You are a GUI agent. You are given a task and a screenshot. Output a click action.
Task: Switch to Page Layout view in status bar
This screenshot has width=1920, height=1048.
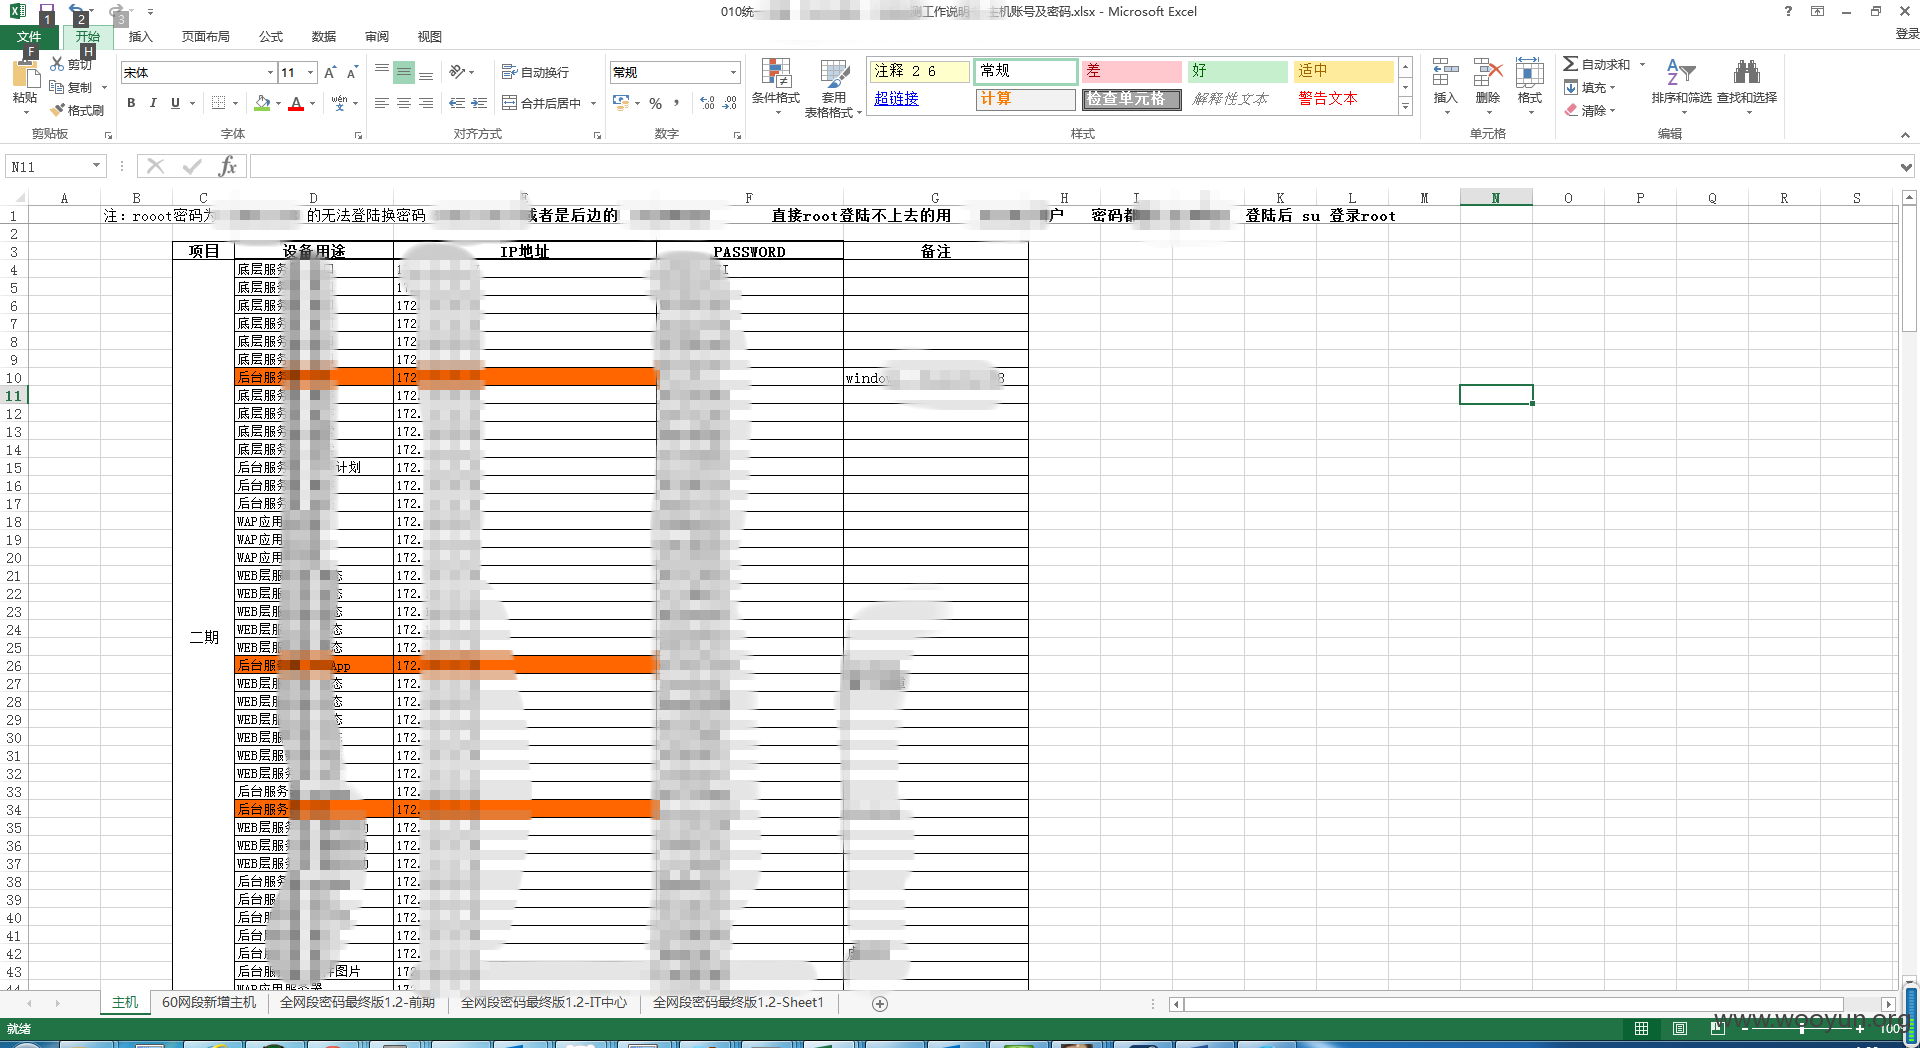(x=1680, y=1028)
